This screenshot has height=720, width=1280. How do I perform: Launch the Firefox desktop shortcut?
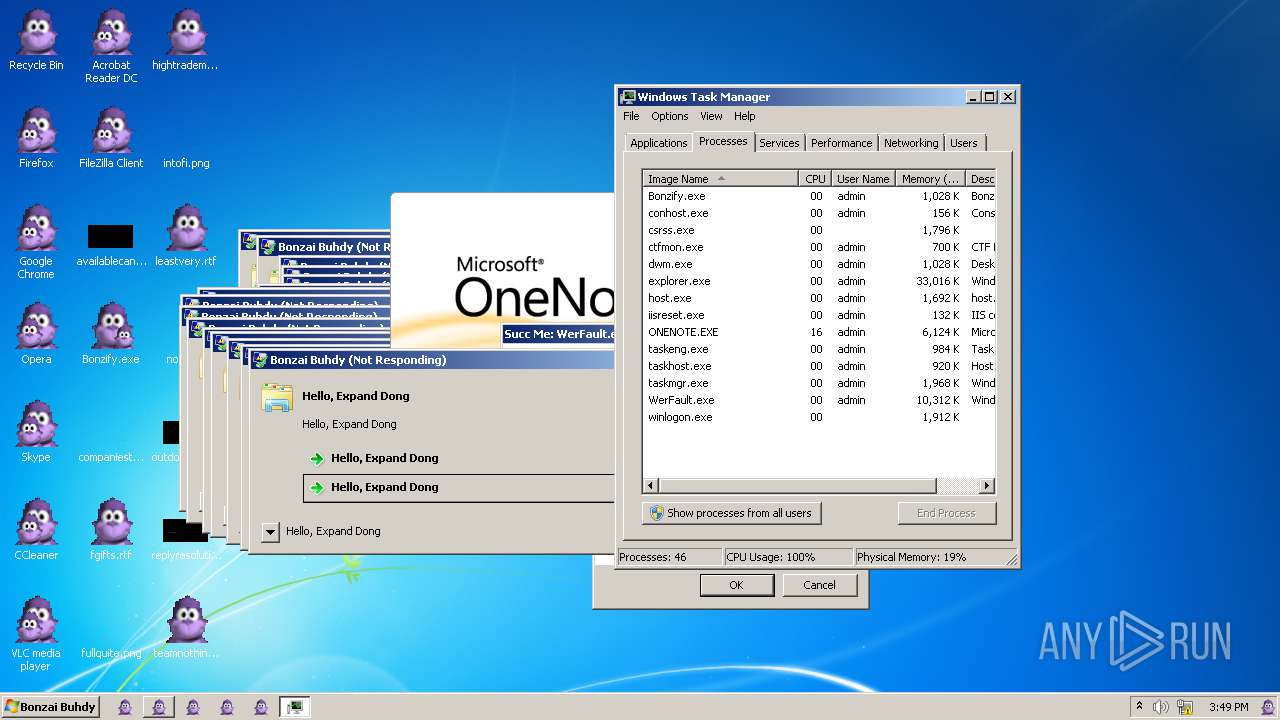(36, 138)
